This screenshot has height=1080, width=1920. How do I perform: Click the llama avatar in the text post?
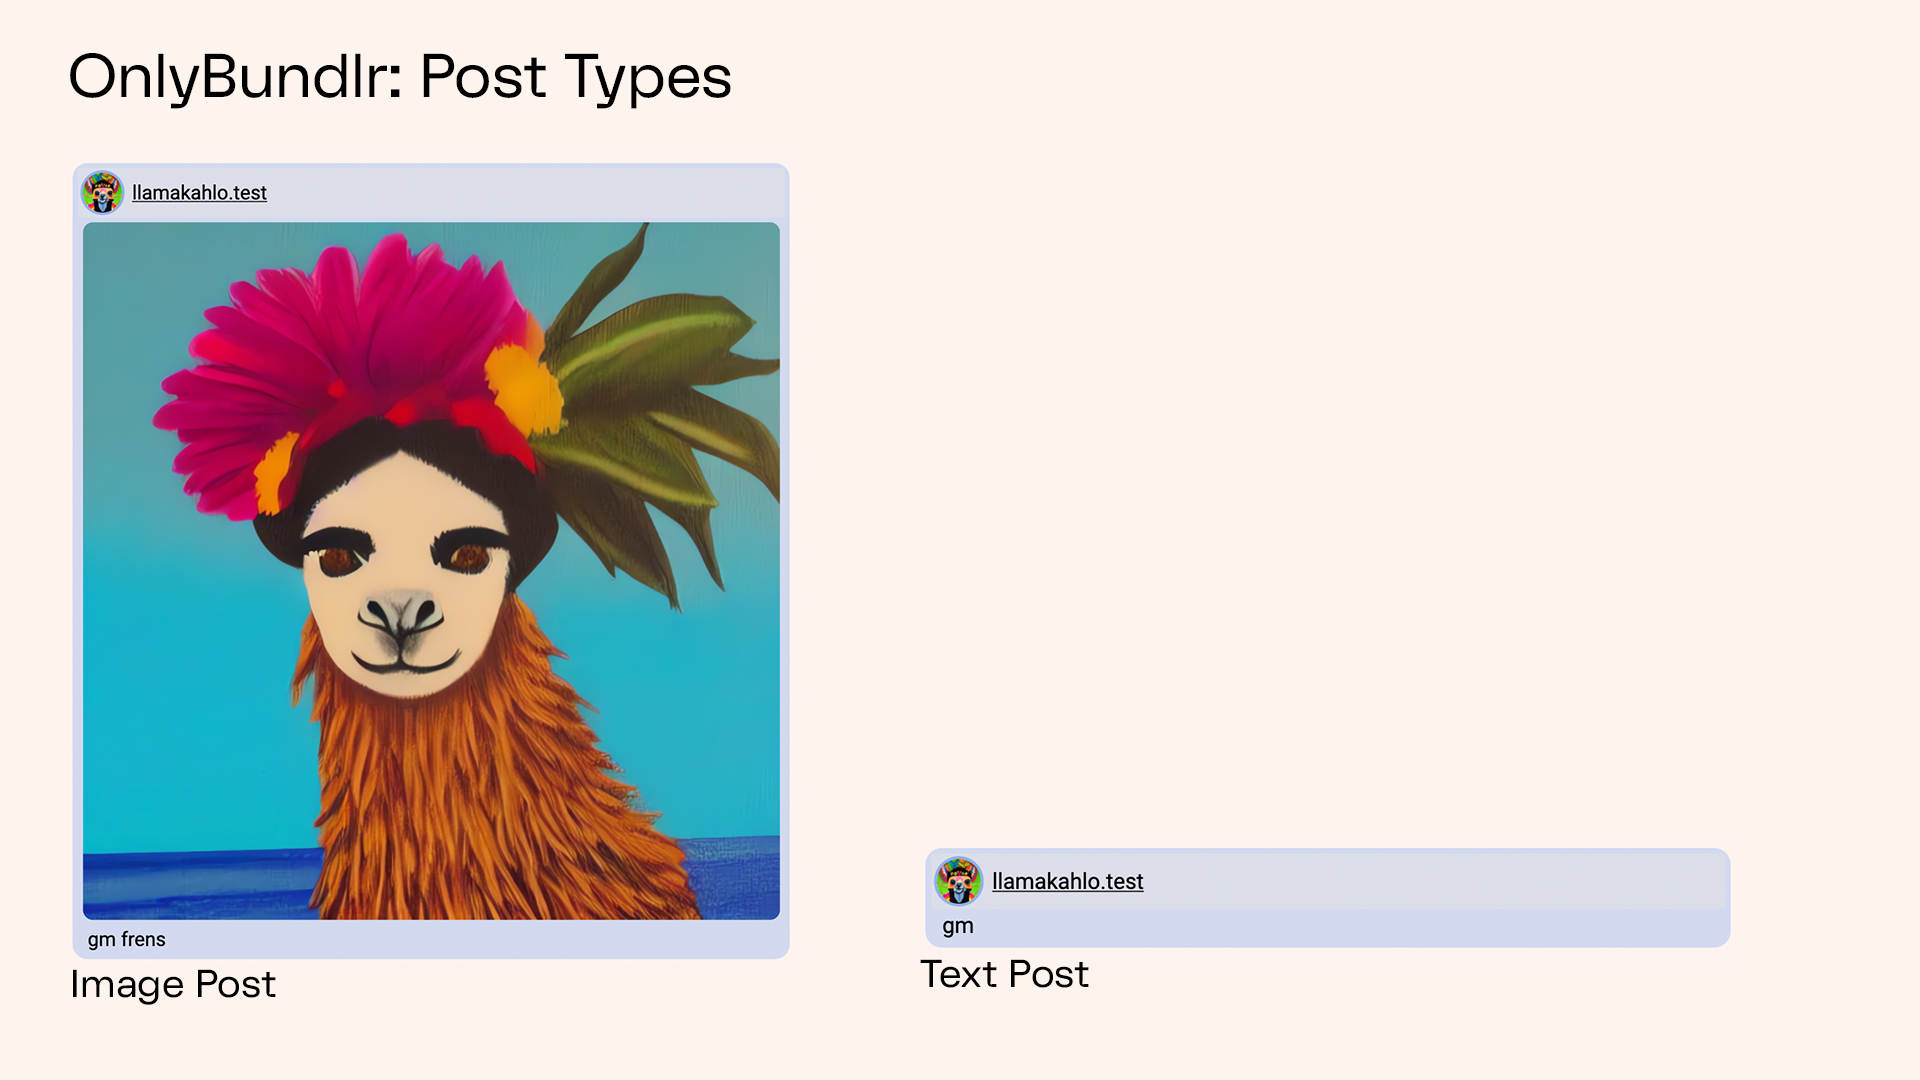tap(958, 881)
